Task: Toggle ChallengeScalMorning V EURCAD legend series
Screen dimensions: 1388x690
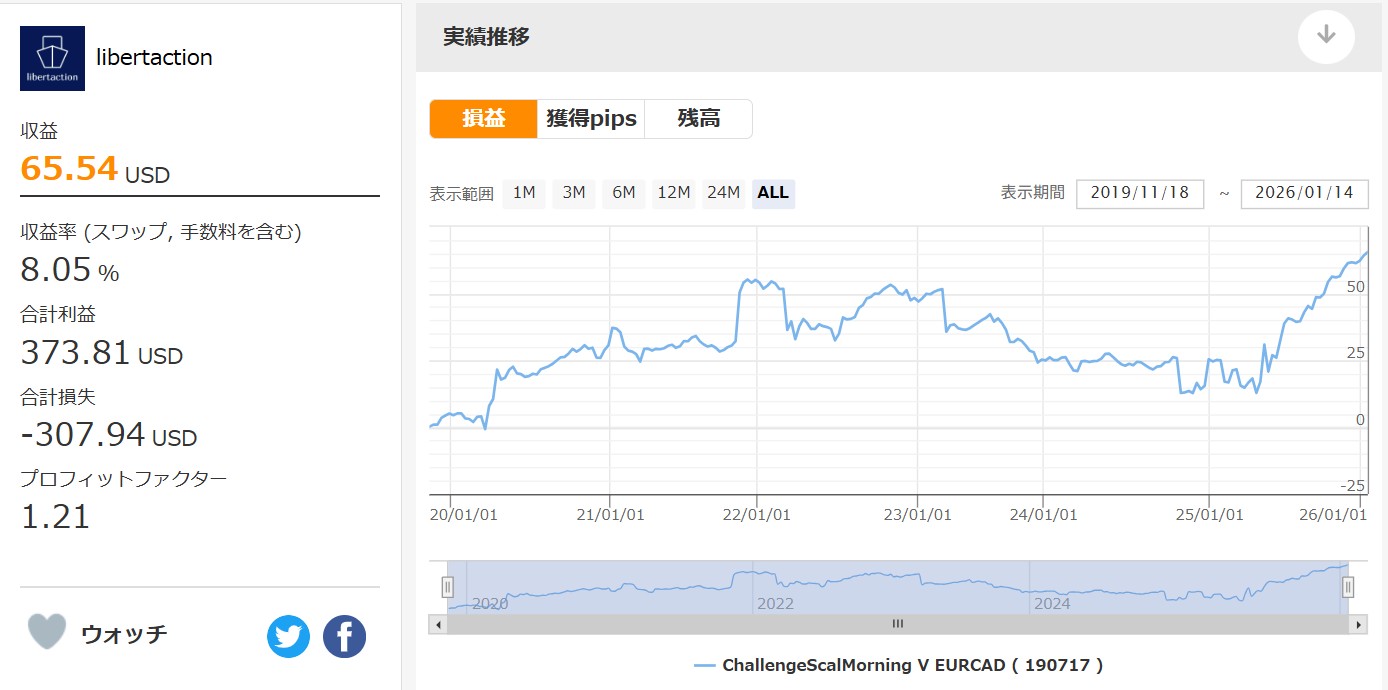Action: (x=898, y=665)
